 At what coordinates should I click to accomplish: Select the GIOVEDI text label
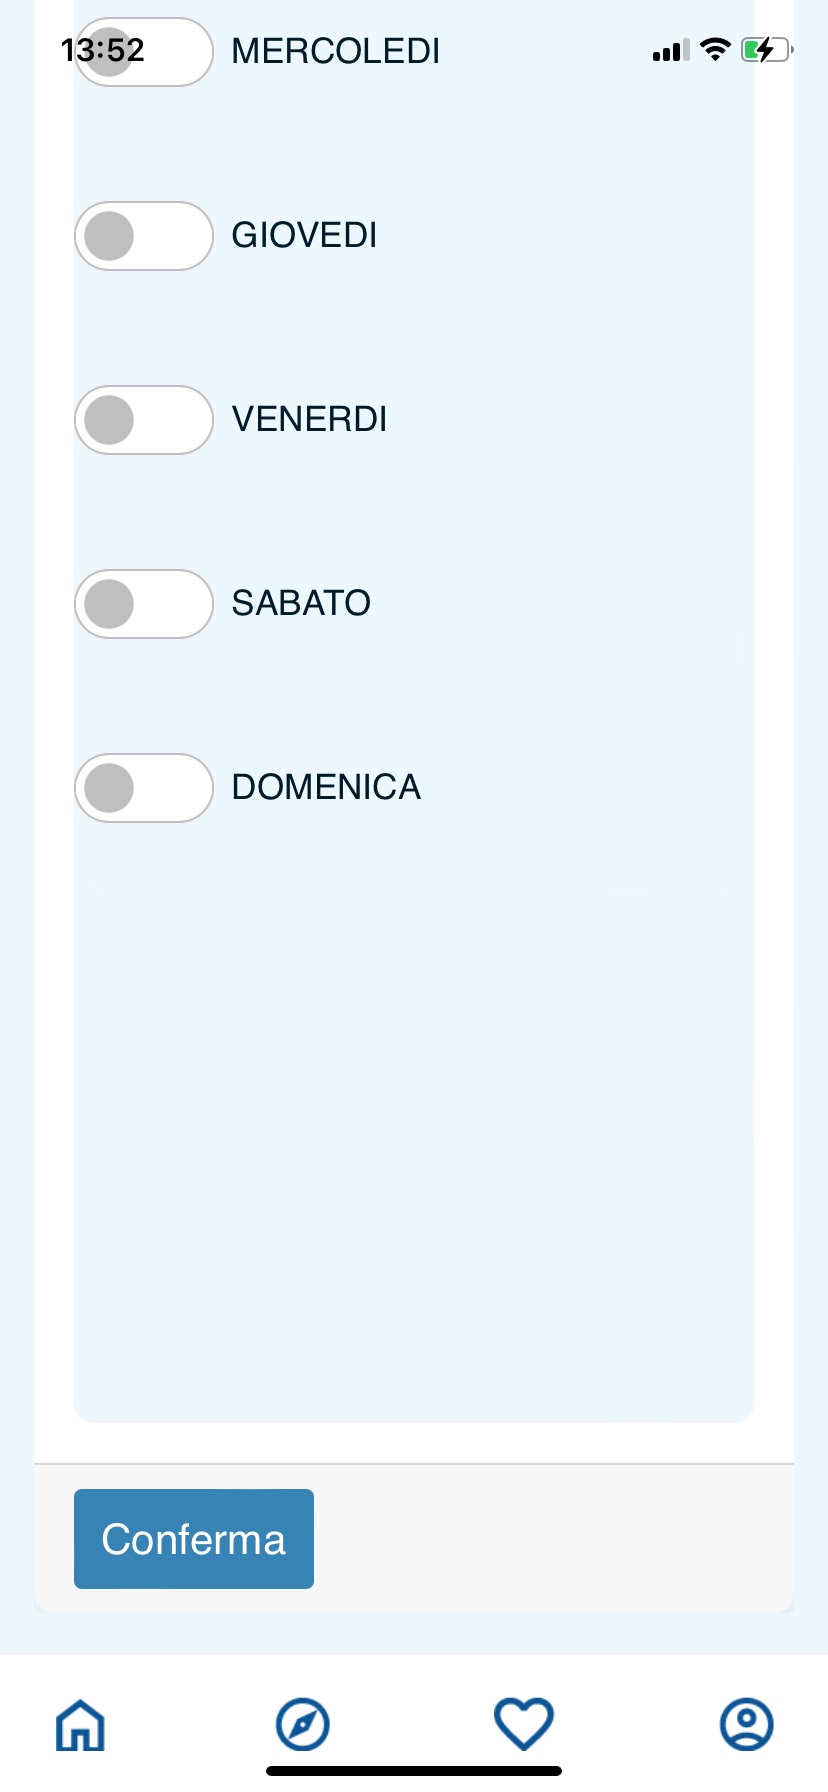pyautogui.click(x=305, y=236)
